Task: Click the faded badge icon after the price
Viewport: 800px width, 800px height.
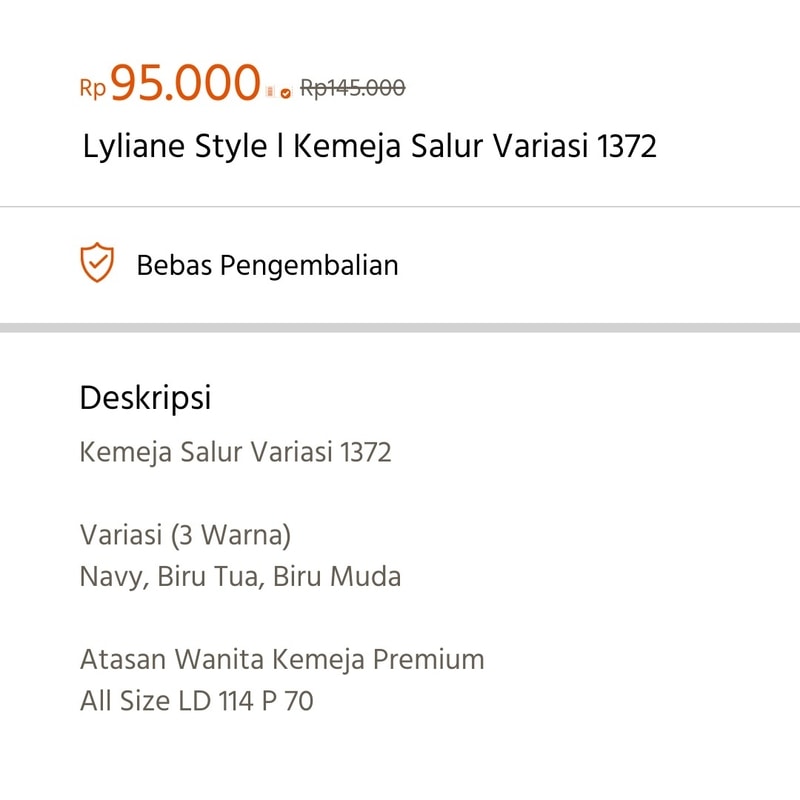Action: pos(270,92)
